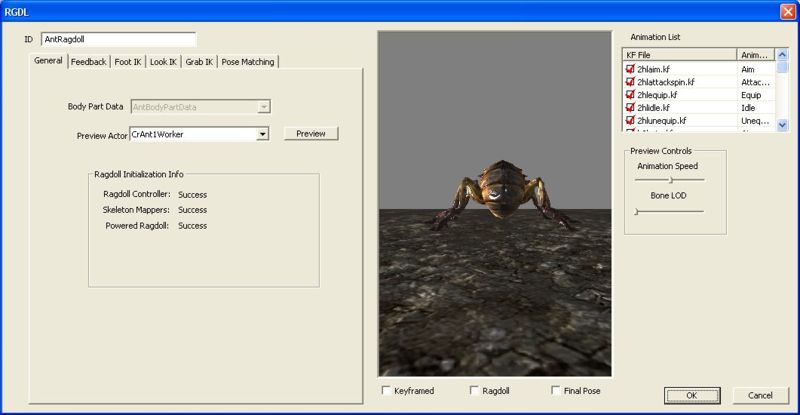The width and height of the screenshot is (800, 415).
Task: Open the Preview Actor dropdown
Action: click(262, 134)
